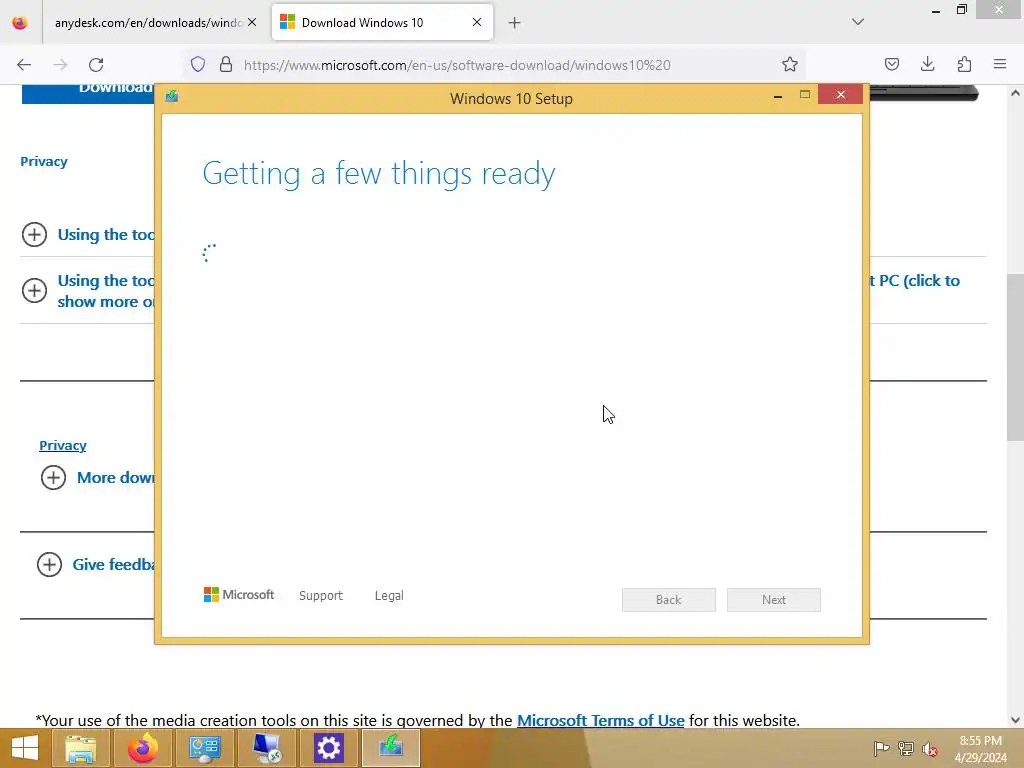1024x768 pixels.
Task: Click Microsoft logo in setup footer
Action: click(239, 595)
